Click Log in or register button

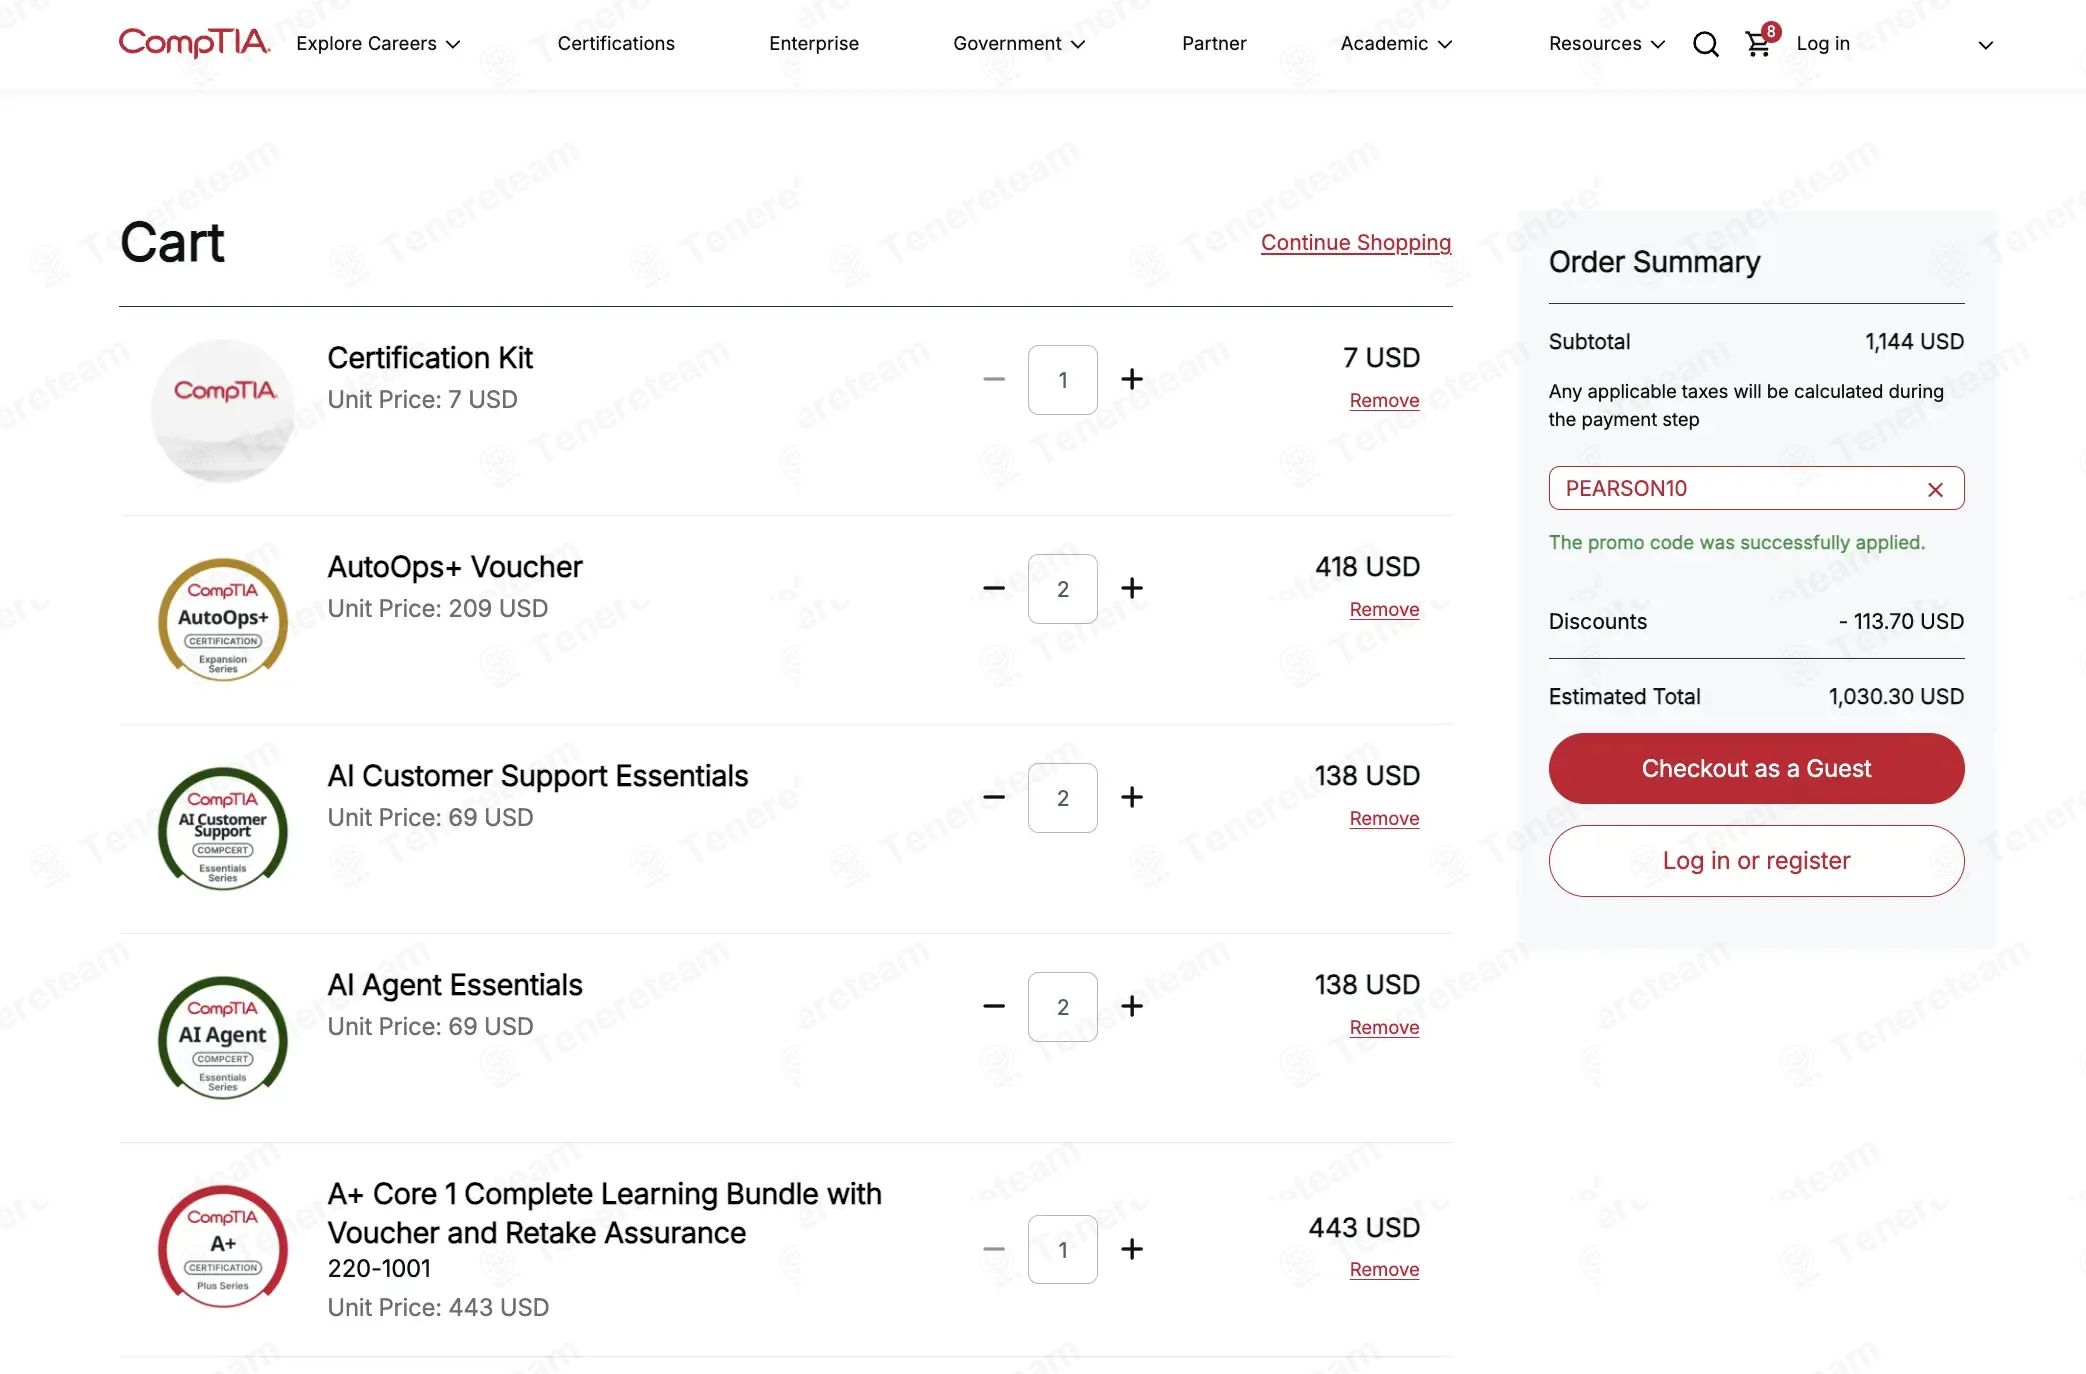tap(1756, 861)
